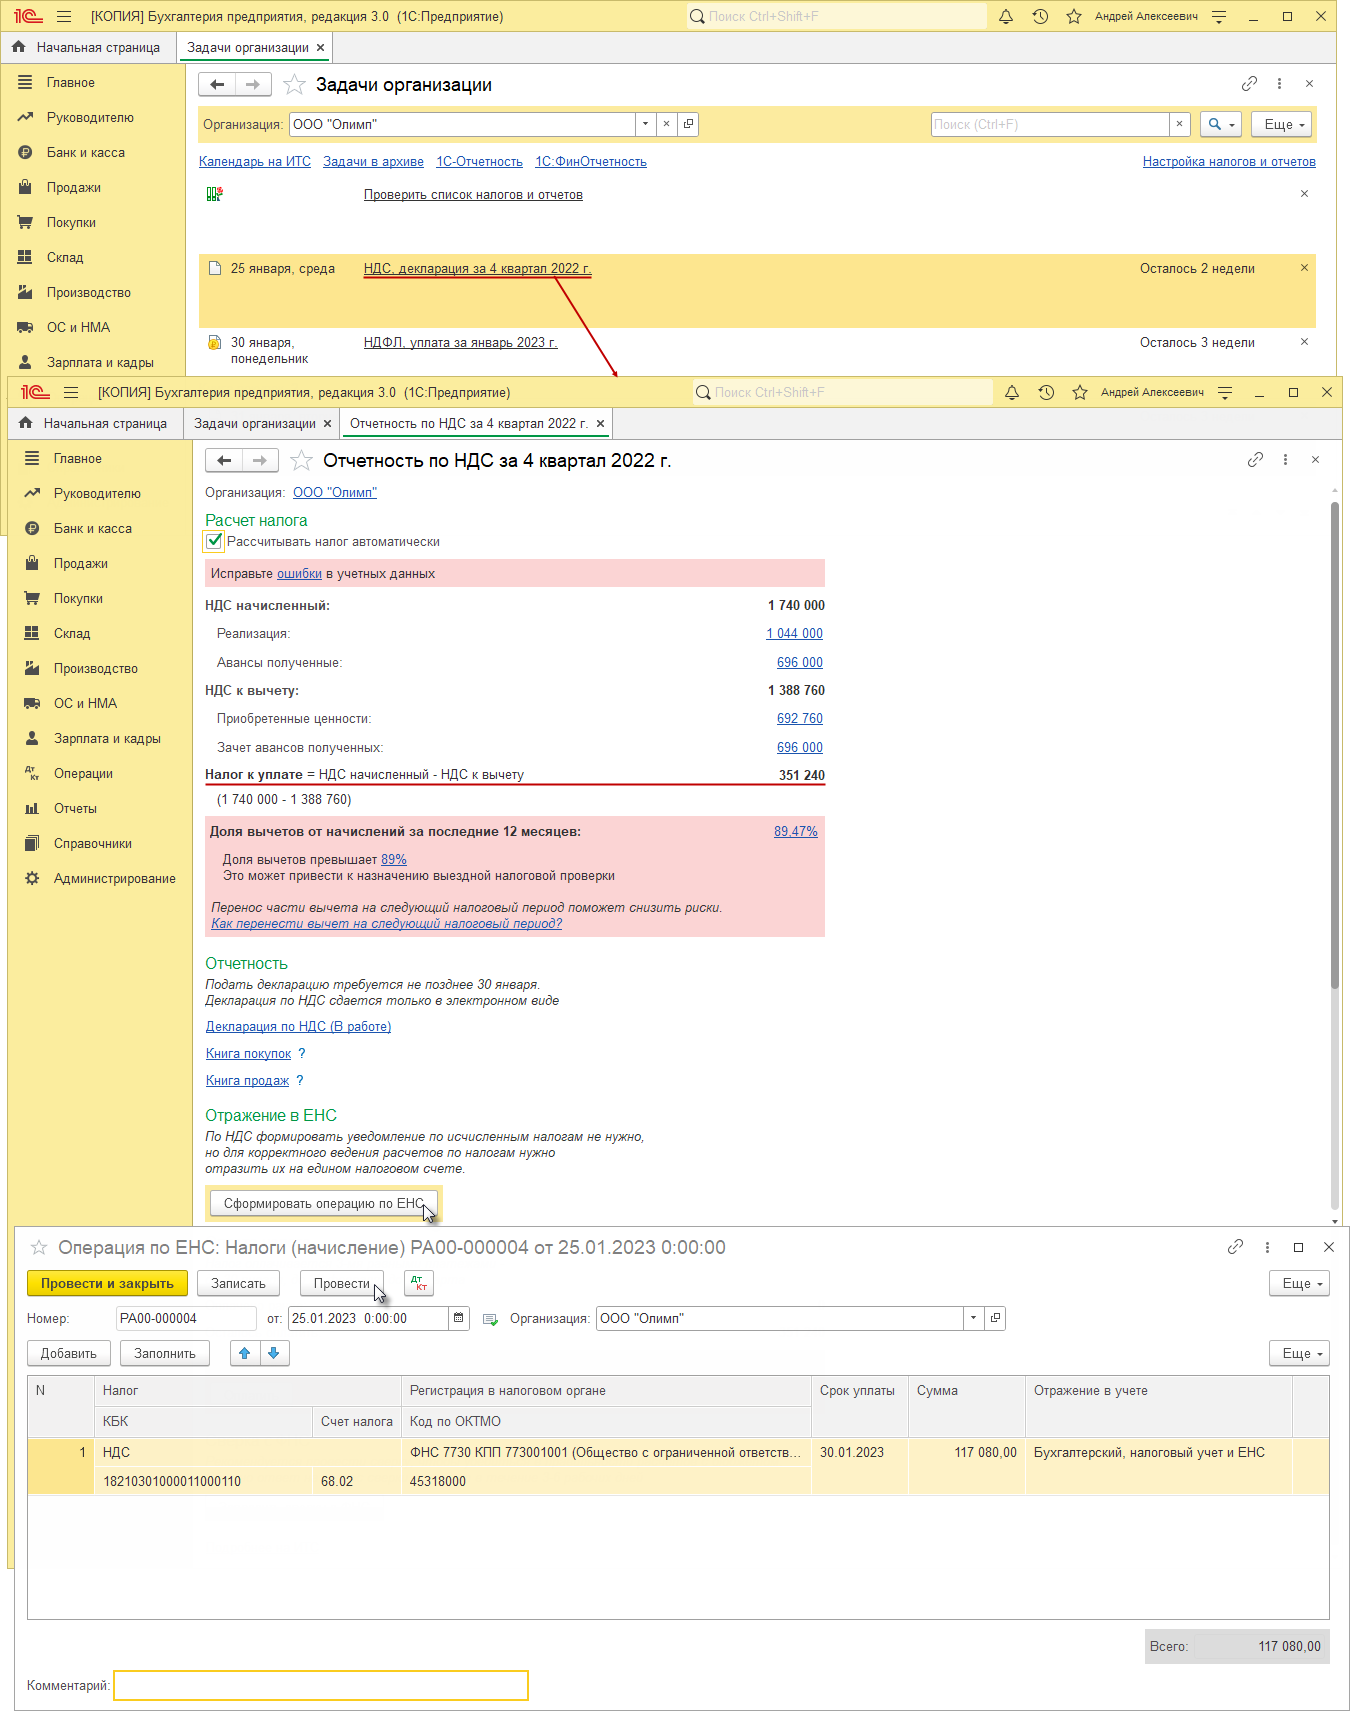Viewport: 1351px width, 1712px height.
Task: Expand search options dropdown button
Action: point(1220,124)
